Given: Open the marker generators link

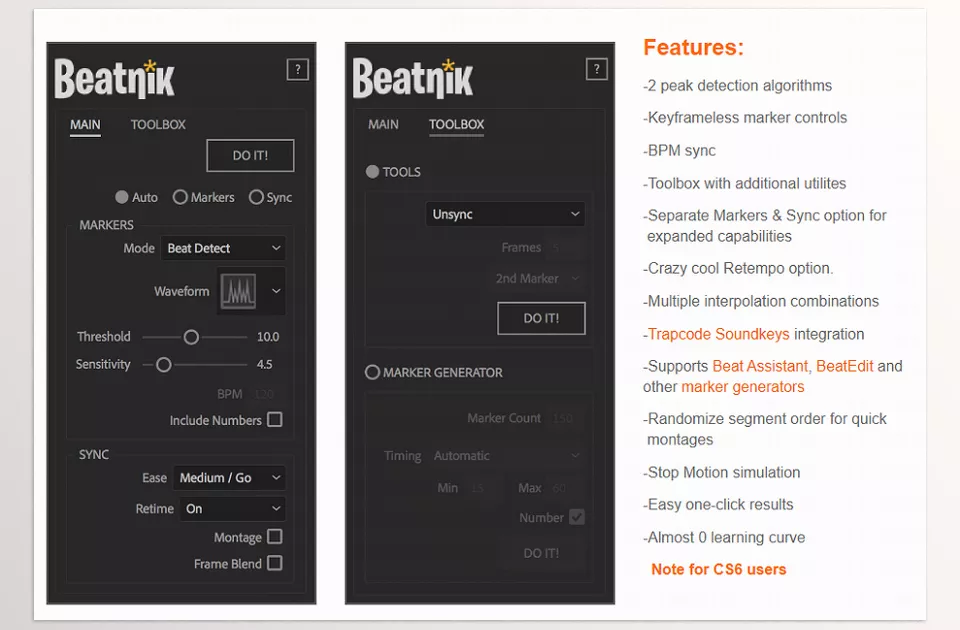Looking at the screenshot, I should tap(743, 387).
